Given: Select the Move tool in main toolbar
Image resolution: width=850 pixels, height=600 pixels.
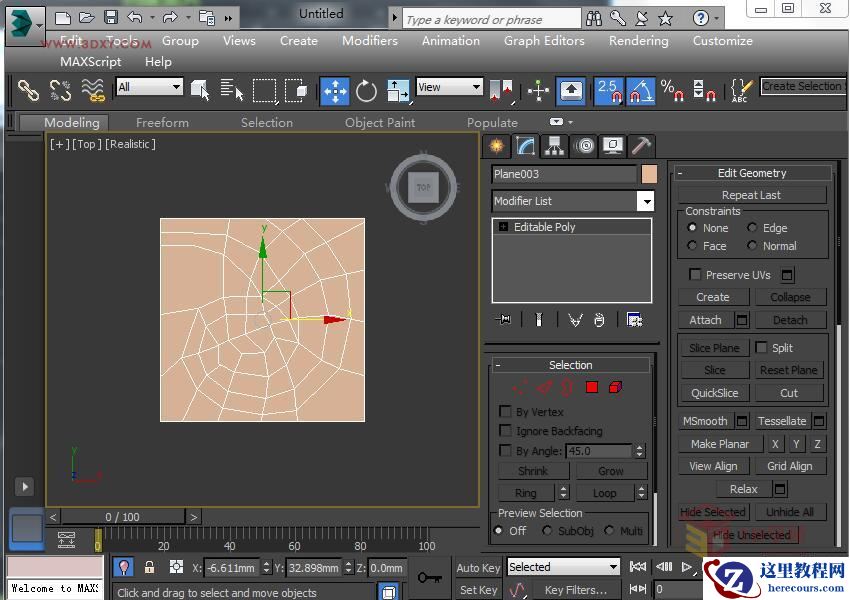Looking at the screenshot, I should [334, 90].
